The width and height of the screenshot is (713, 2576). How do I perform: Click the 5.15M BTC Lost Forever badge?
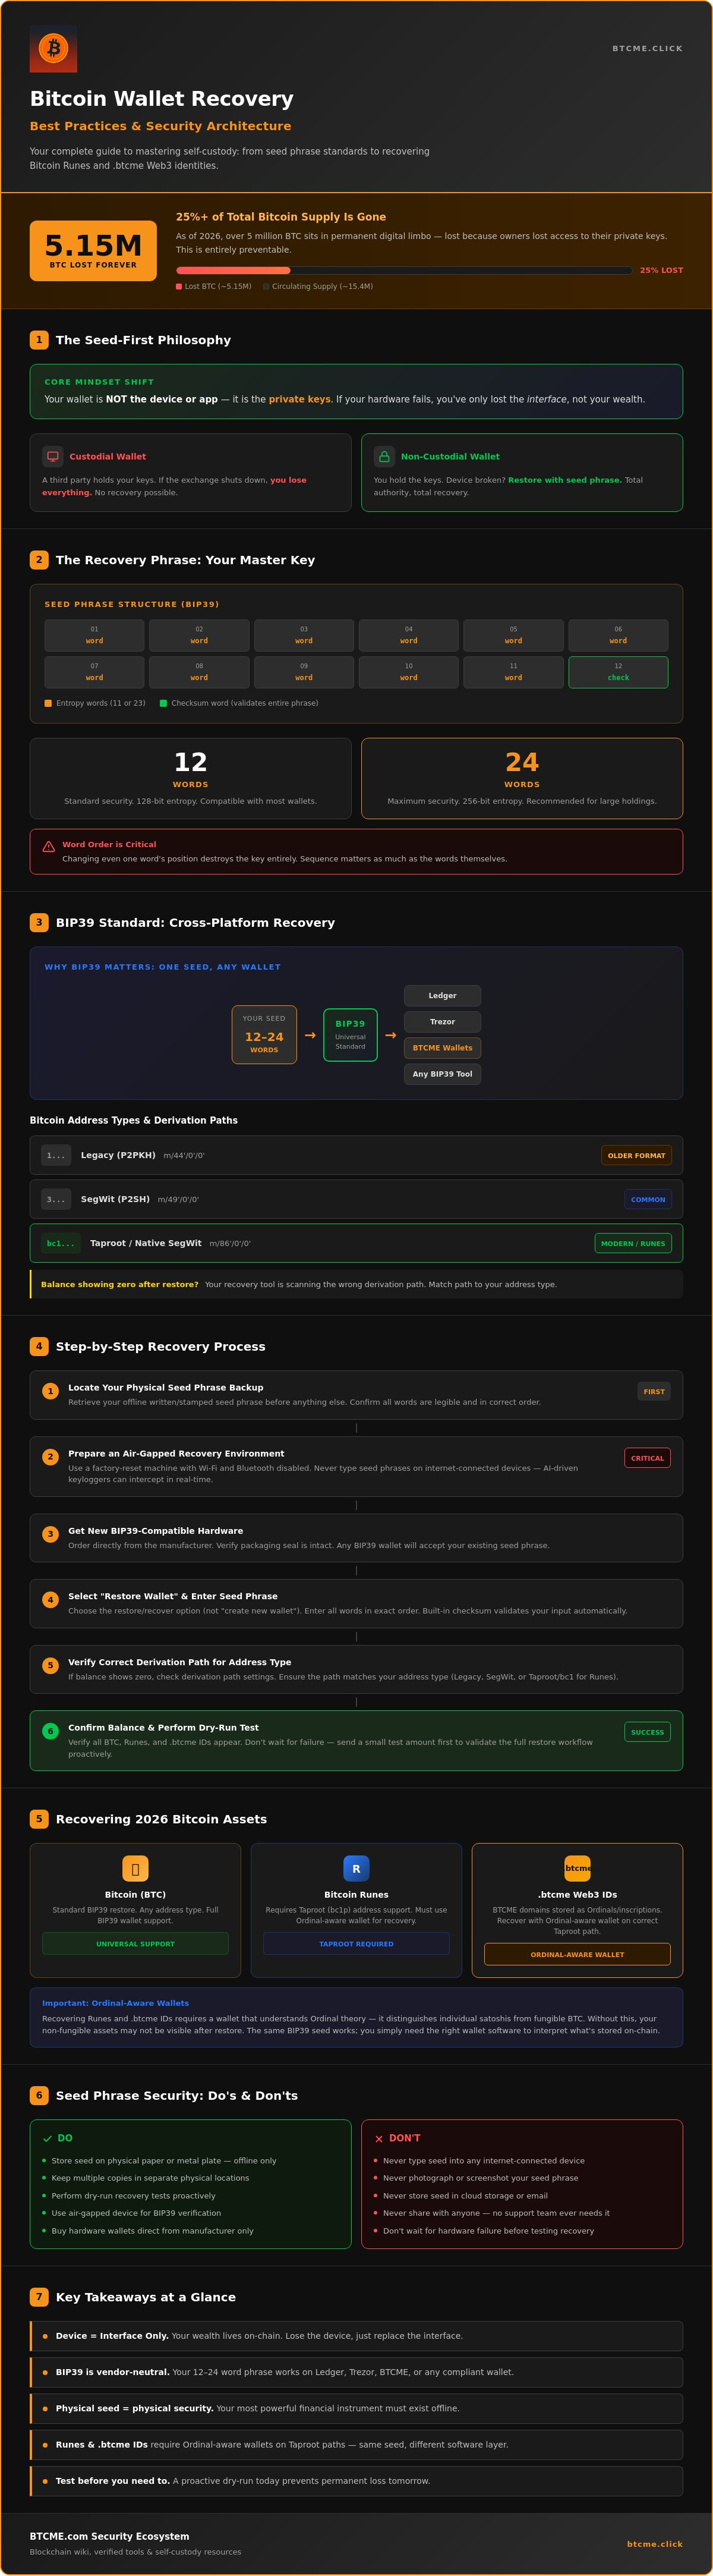[93, 251]
